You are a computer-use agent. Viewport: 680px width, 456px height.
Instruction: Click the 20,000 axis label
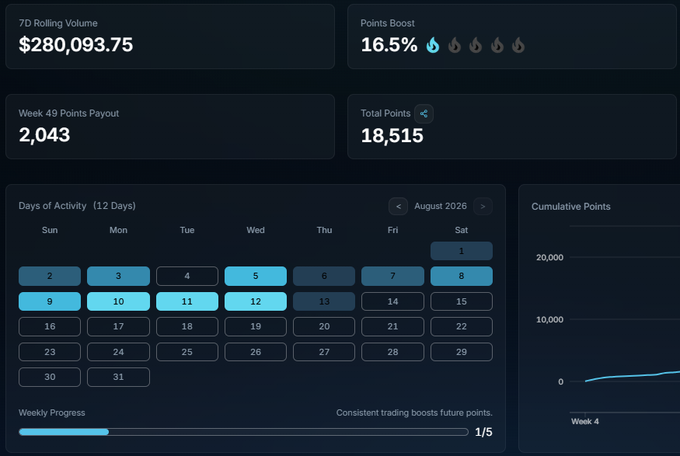coord(549,257)
